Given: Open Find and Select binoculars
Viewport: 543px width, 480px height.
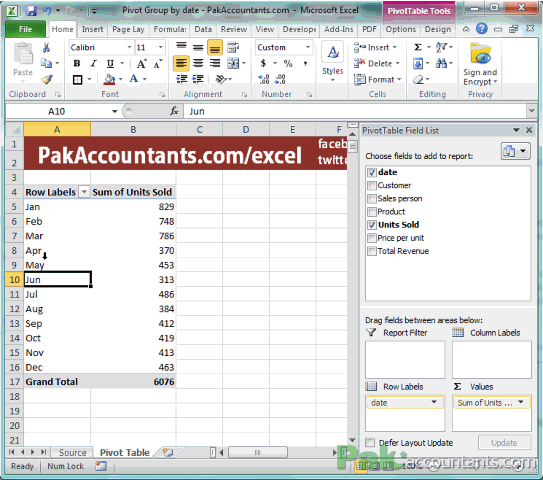Looking at the screenshot, I should point(441,63).
